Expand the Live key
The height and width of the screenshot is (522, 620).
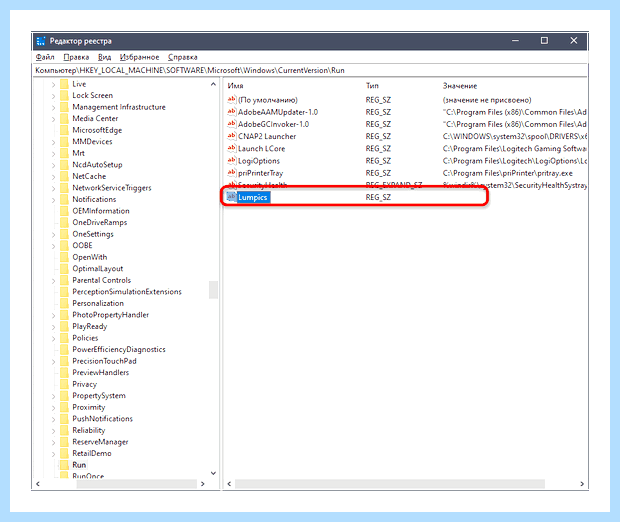click(x=53, y=84)
